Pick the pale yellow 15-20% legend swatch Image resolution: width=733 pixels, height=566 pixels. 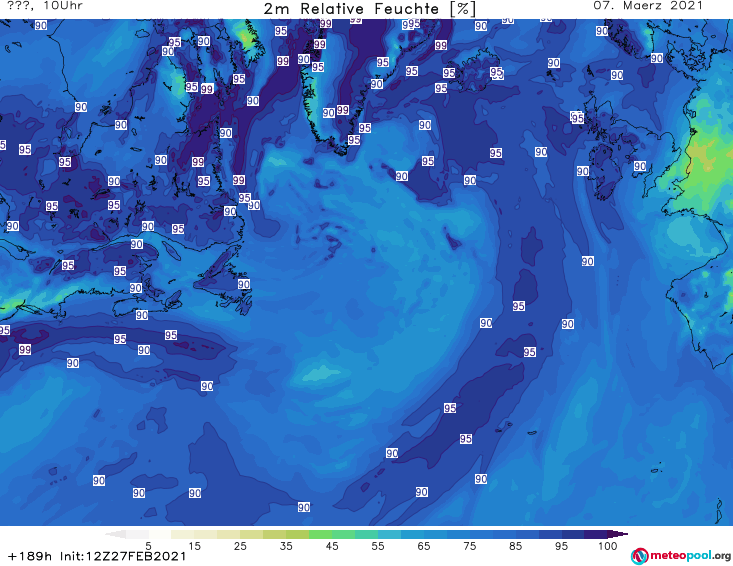(205, 534)
